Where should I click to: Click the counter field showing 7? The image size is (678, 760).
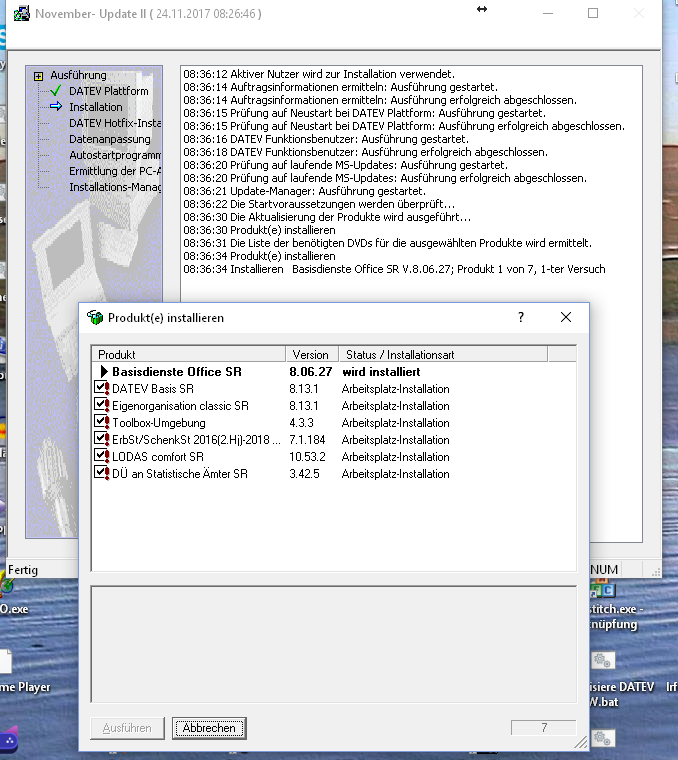point(543,728)
